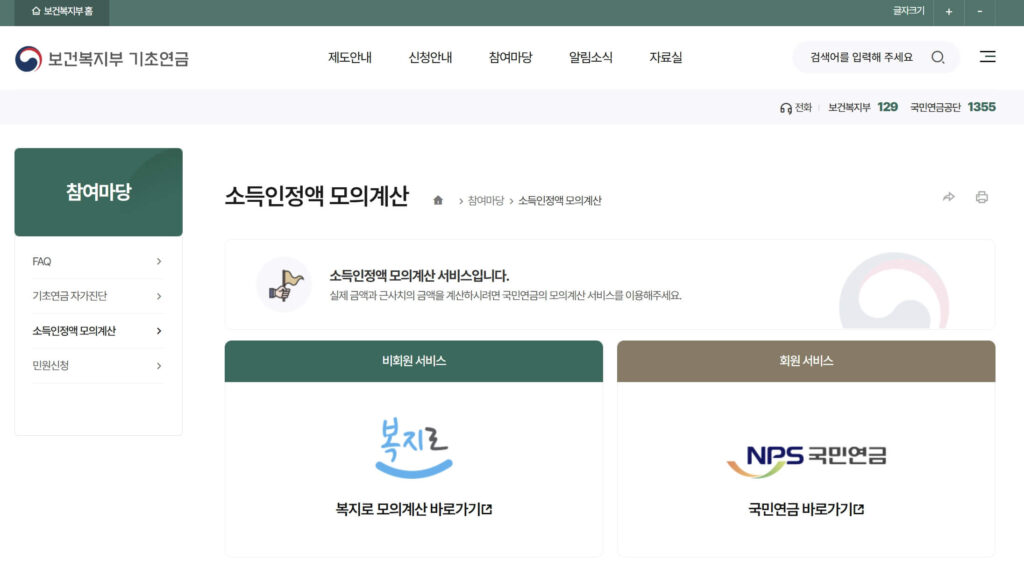Select the 비회원 서비스 tab header
The image size is (1024, 582).
[x=412, y=361]
